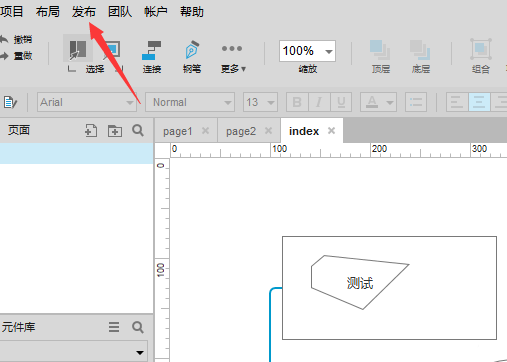Open the Publish (发布) menu
Image resolution: width=507 pixels, height=362 pixels.
tap(84, 12)
